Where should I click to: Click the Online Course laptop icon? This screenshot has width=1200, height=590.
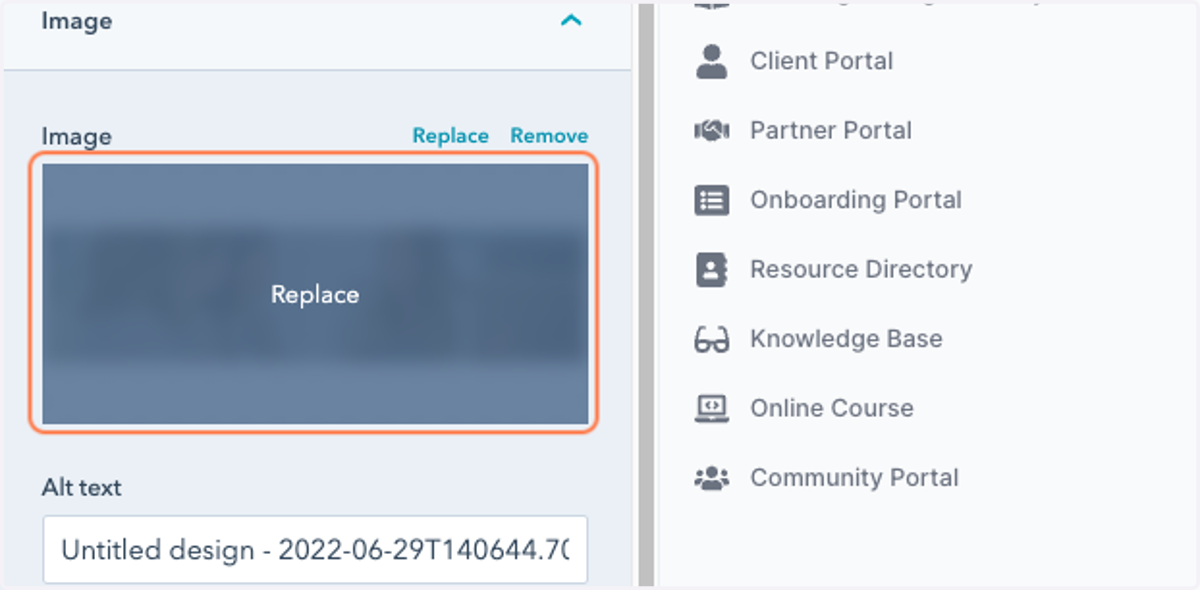711,408
